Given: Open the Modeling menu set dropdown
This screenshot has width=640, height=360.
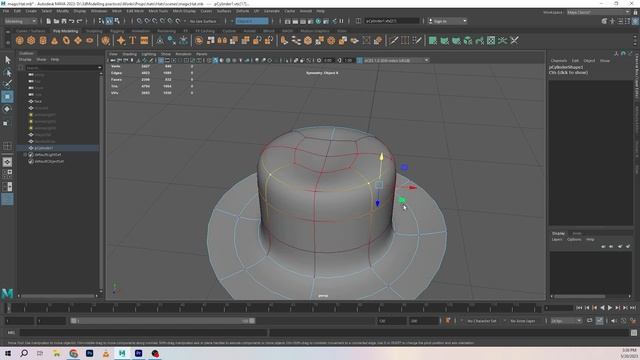Looking at the screenshot, I should pyautogui.click(x=20, y=21).
